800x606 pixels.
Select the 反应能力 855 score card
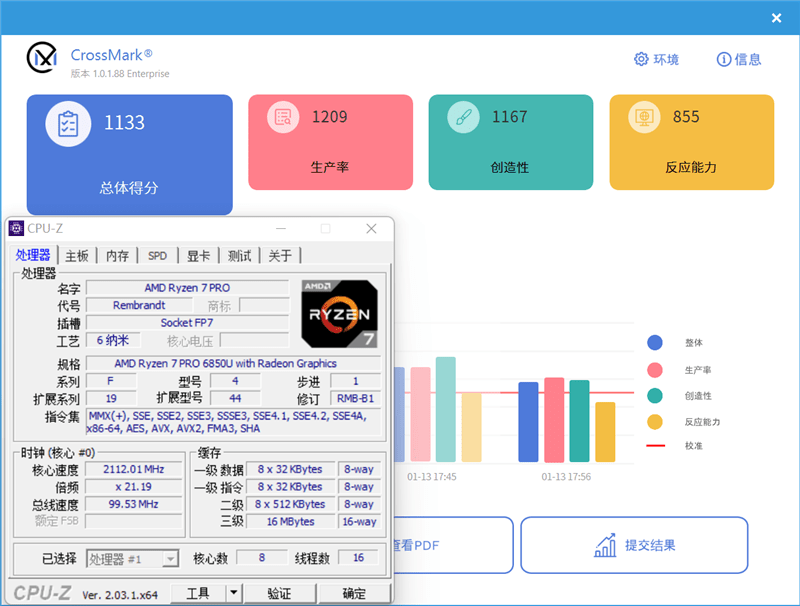coord(692,142)
